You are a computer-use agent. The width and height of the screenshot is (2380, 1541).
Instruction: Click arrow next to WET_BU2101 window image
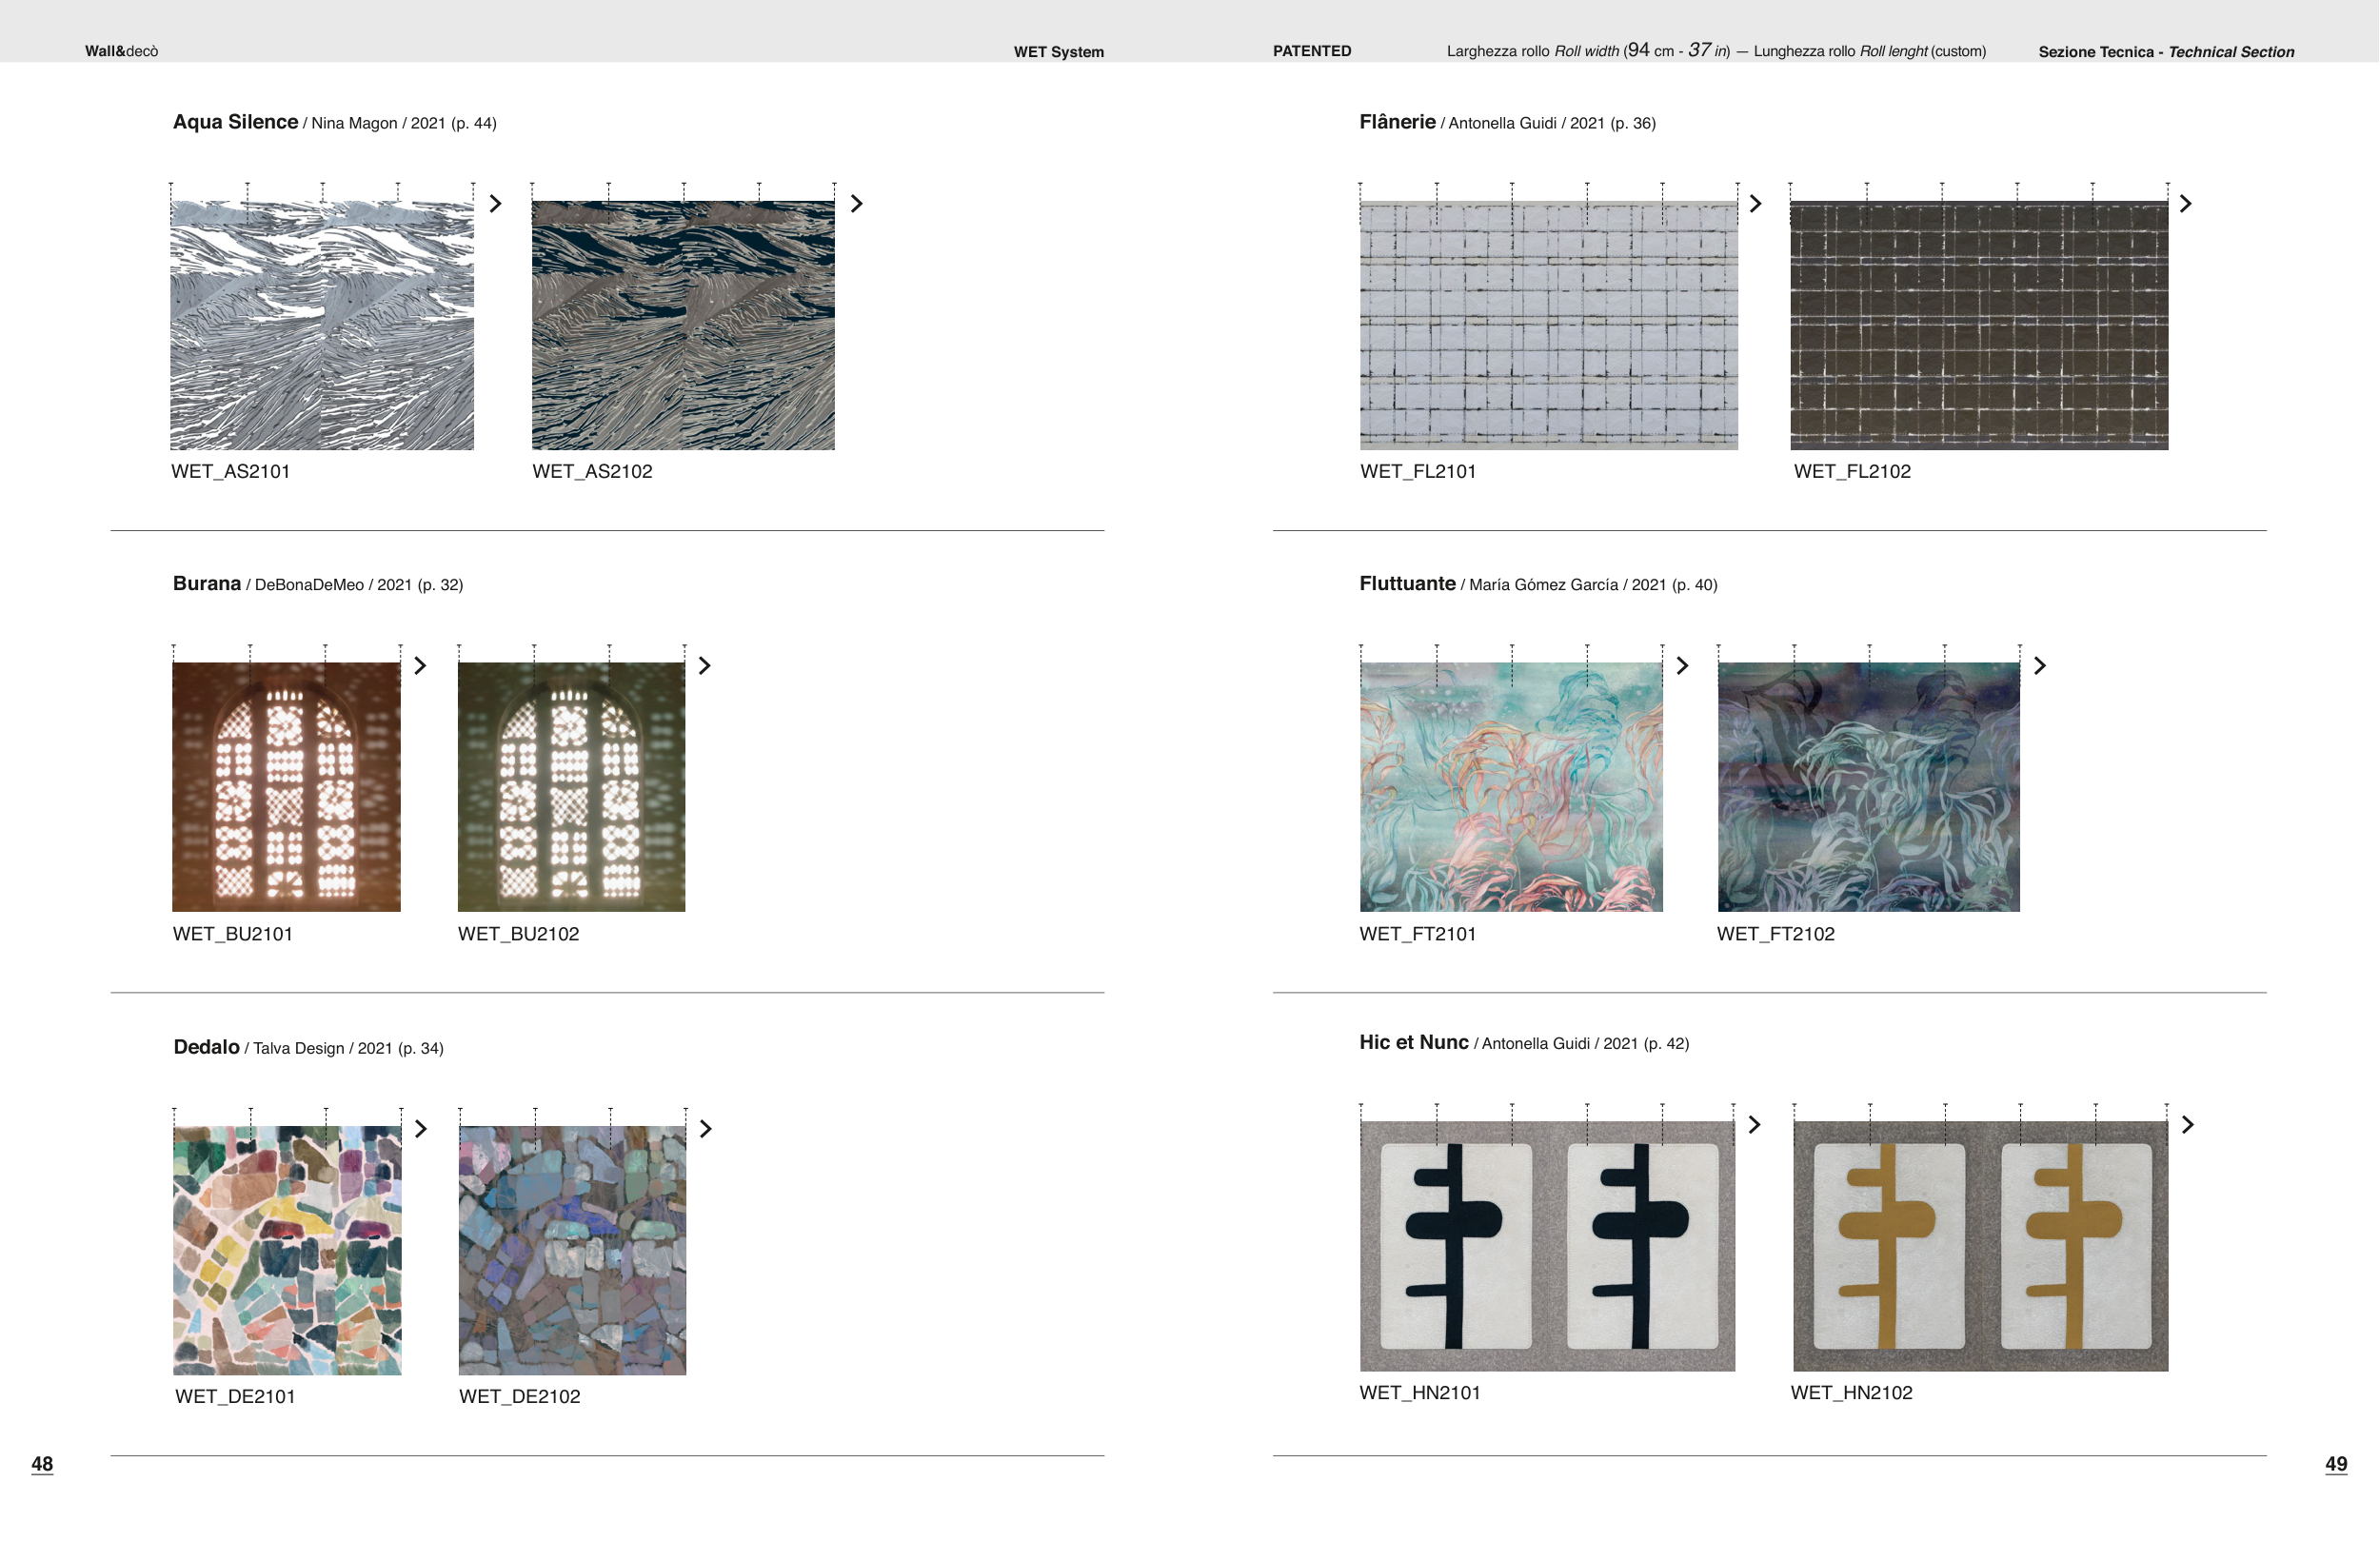[420, 666]
